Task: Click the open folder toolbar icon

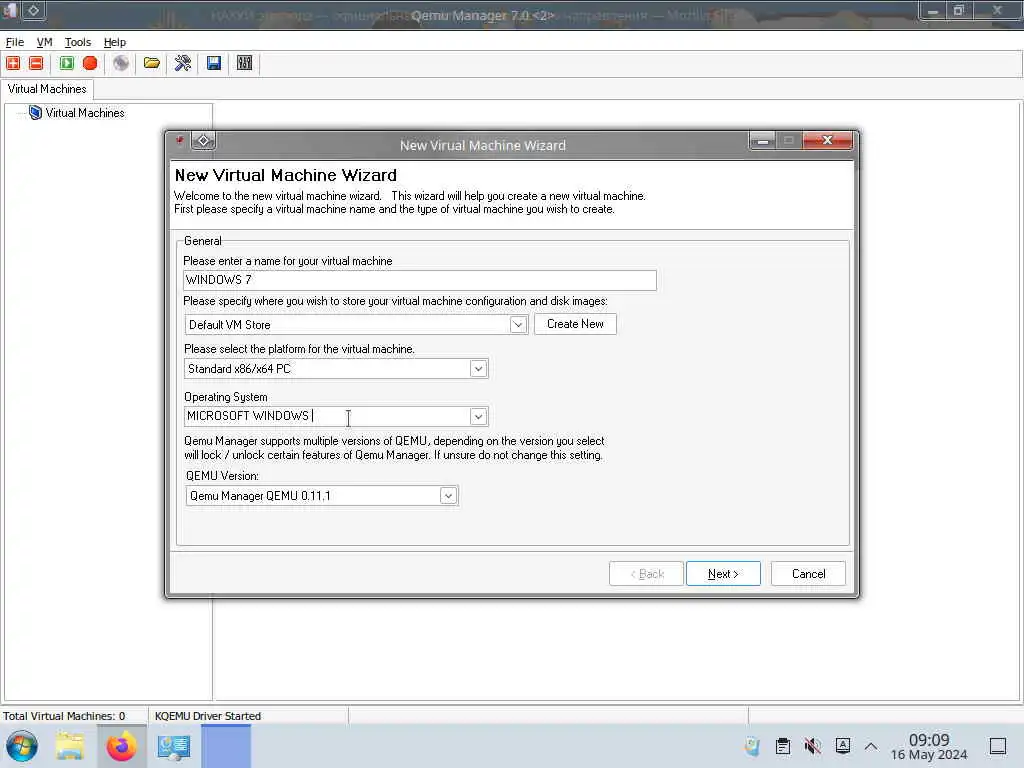Action: (x=152, y=63)
